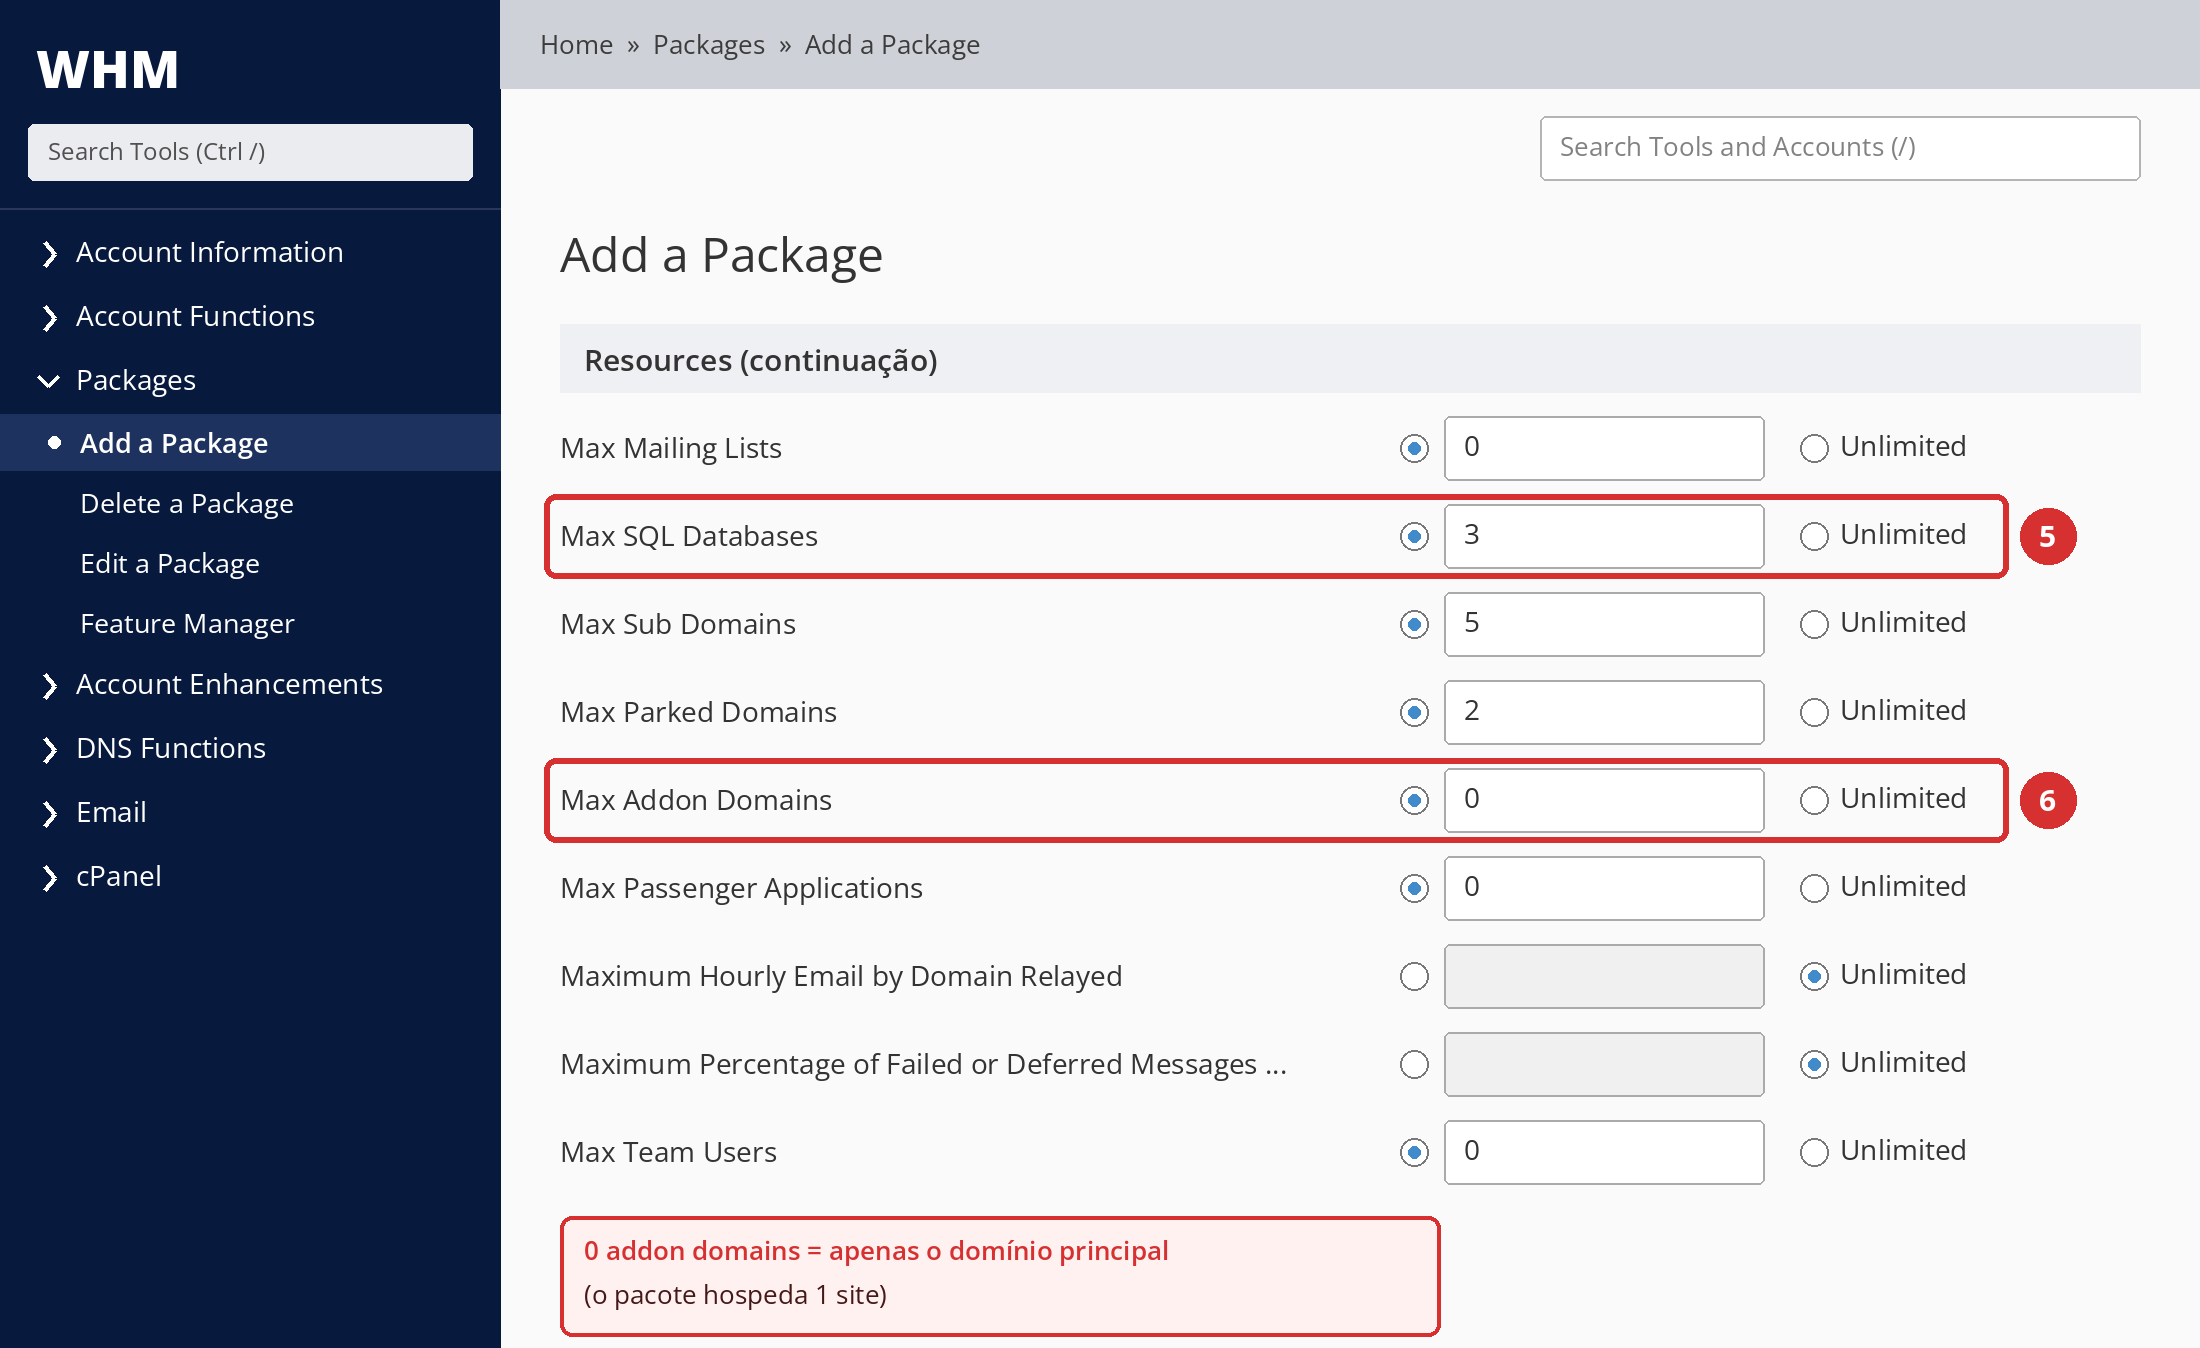The image size is (2200, 1348).
Task: Expand DNS Functions chevron
Action: click(x=49, y=749)
